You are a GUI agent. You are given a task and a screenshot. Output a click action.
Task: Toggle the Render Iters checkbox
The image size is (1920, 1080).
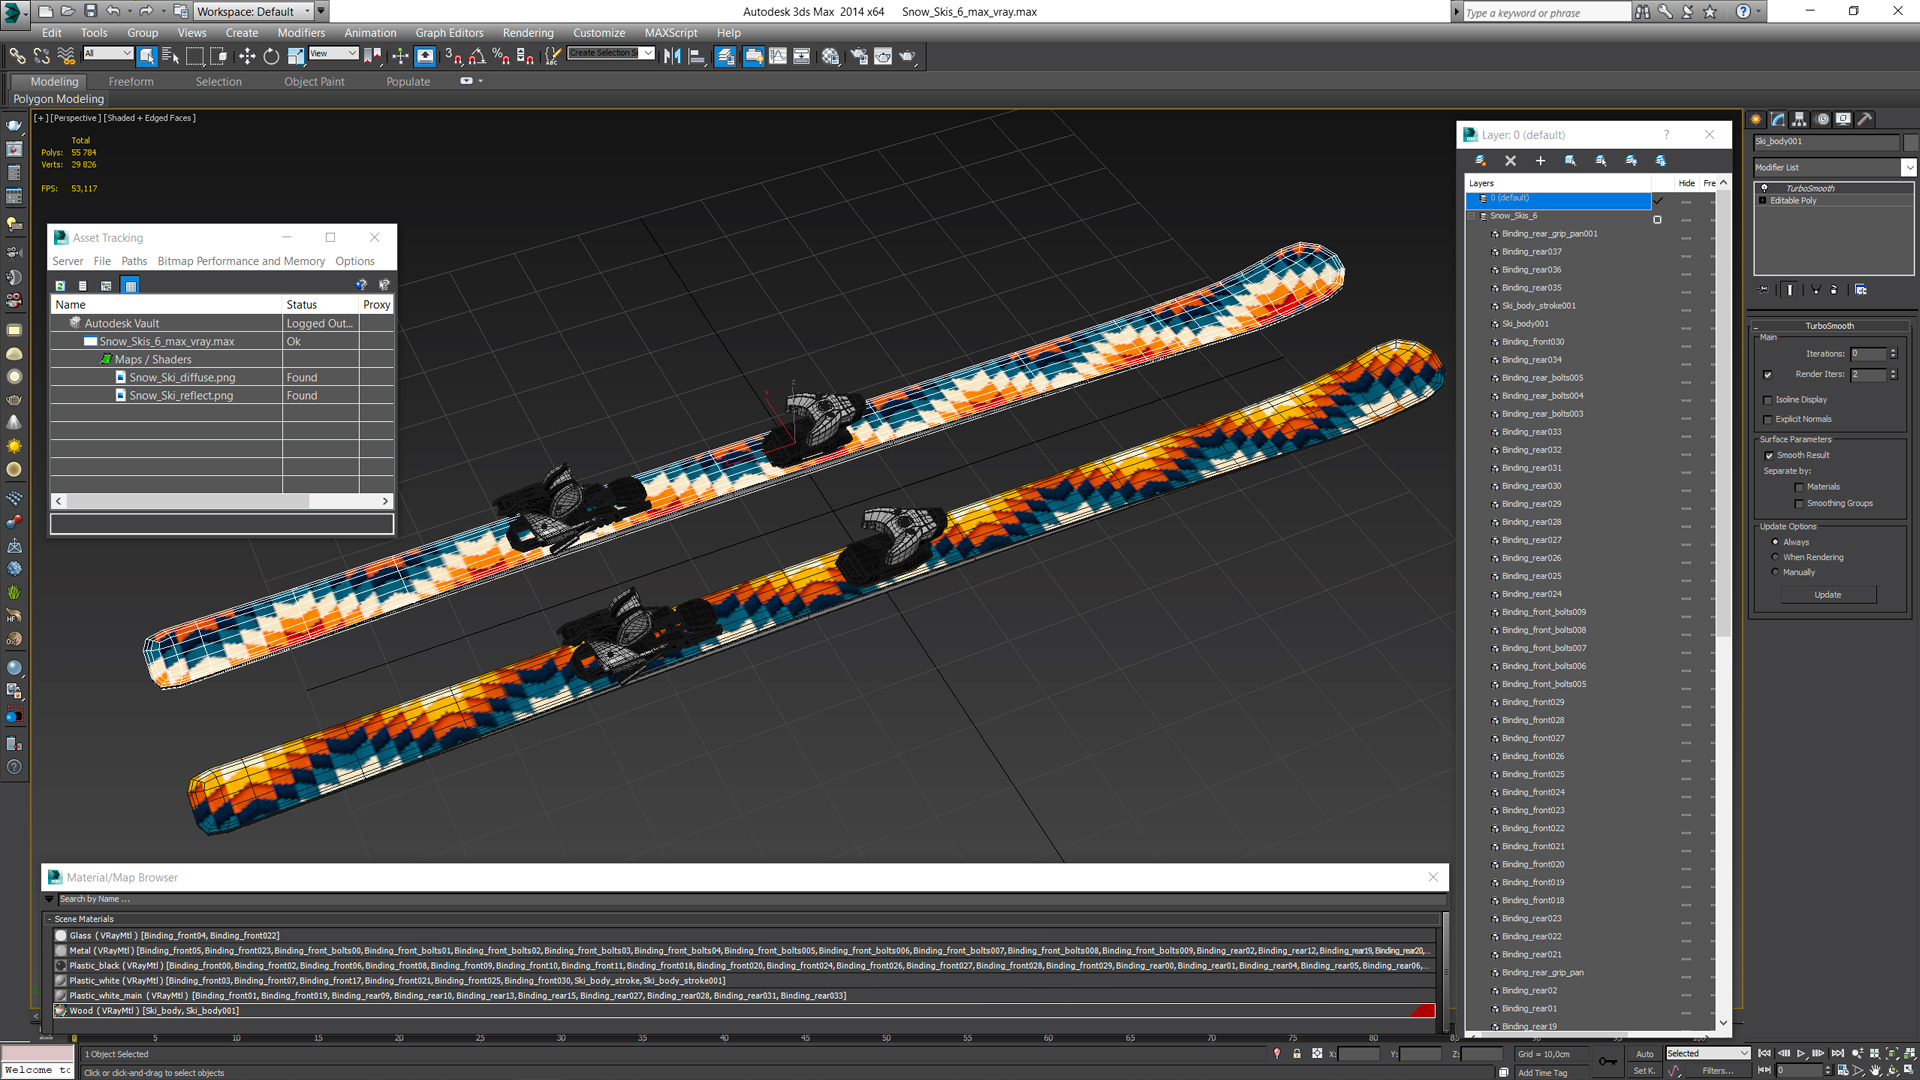(x=1768, y=375)
